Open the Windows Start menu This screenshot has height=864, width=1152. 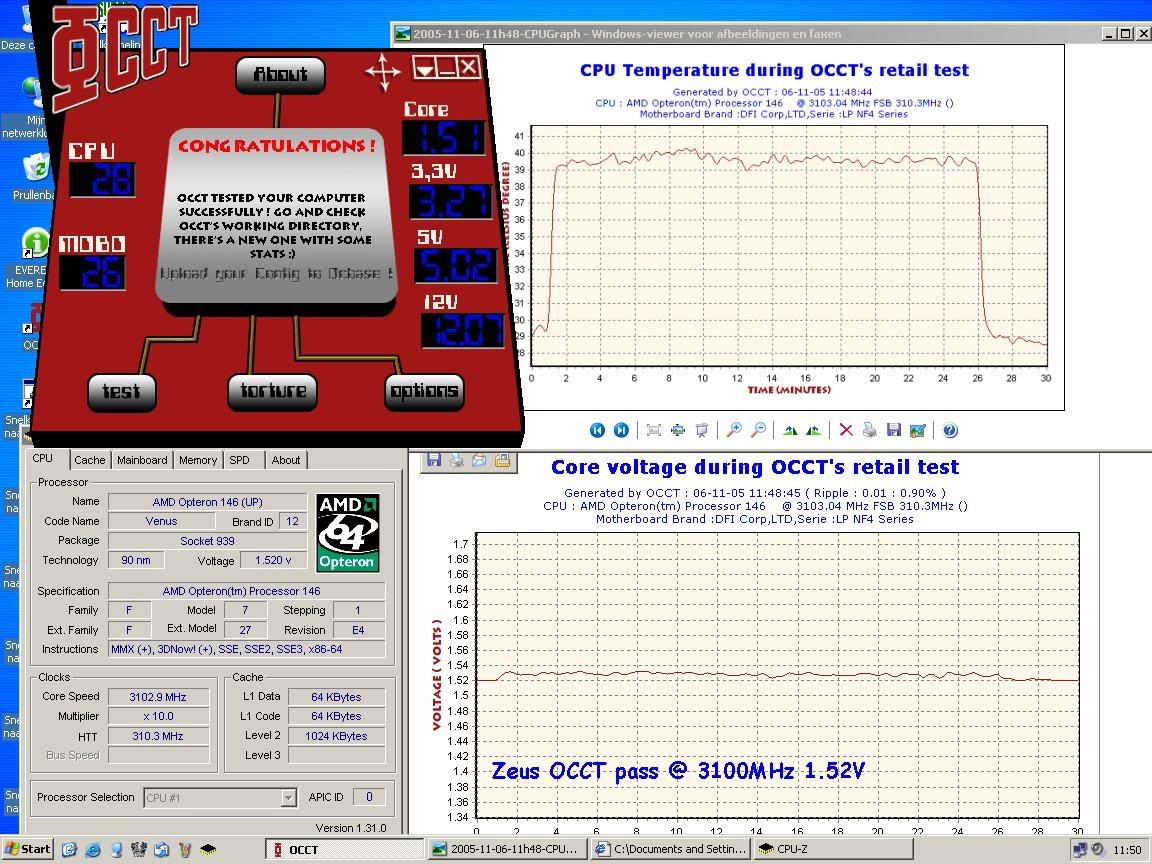[28, 849]
